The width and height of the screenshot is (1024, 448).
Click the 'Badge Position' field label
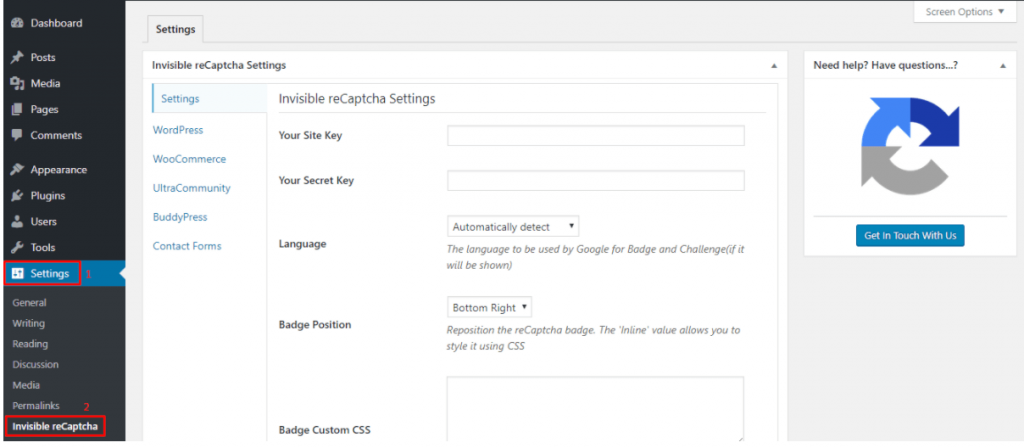point(315,325)
